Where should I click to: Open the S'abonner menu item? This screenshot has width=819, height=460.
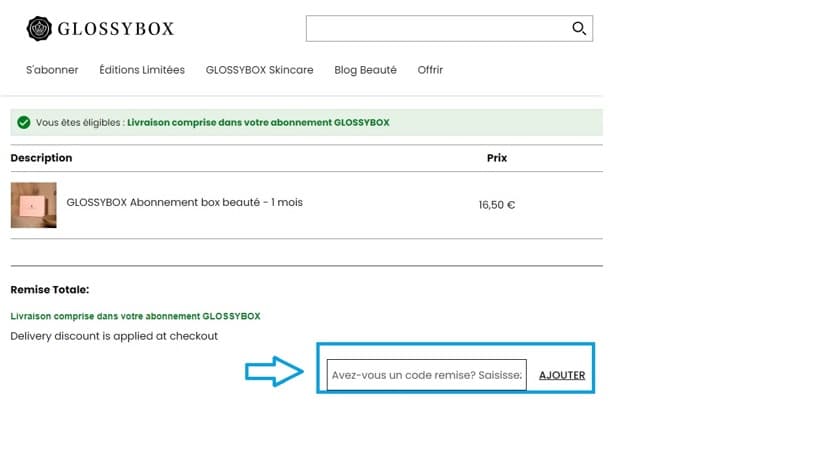(52, 70)
